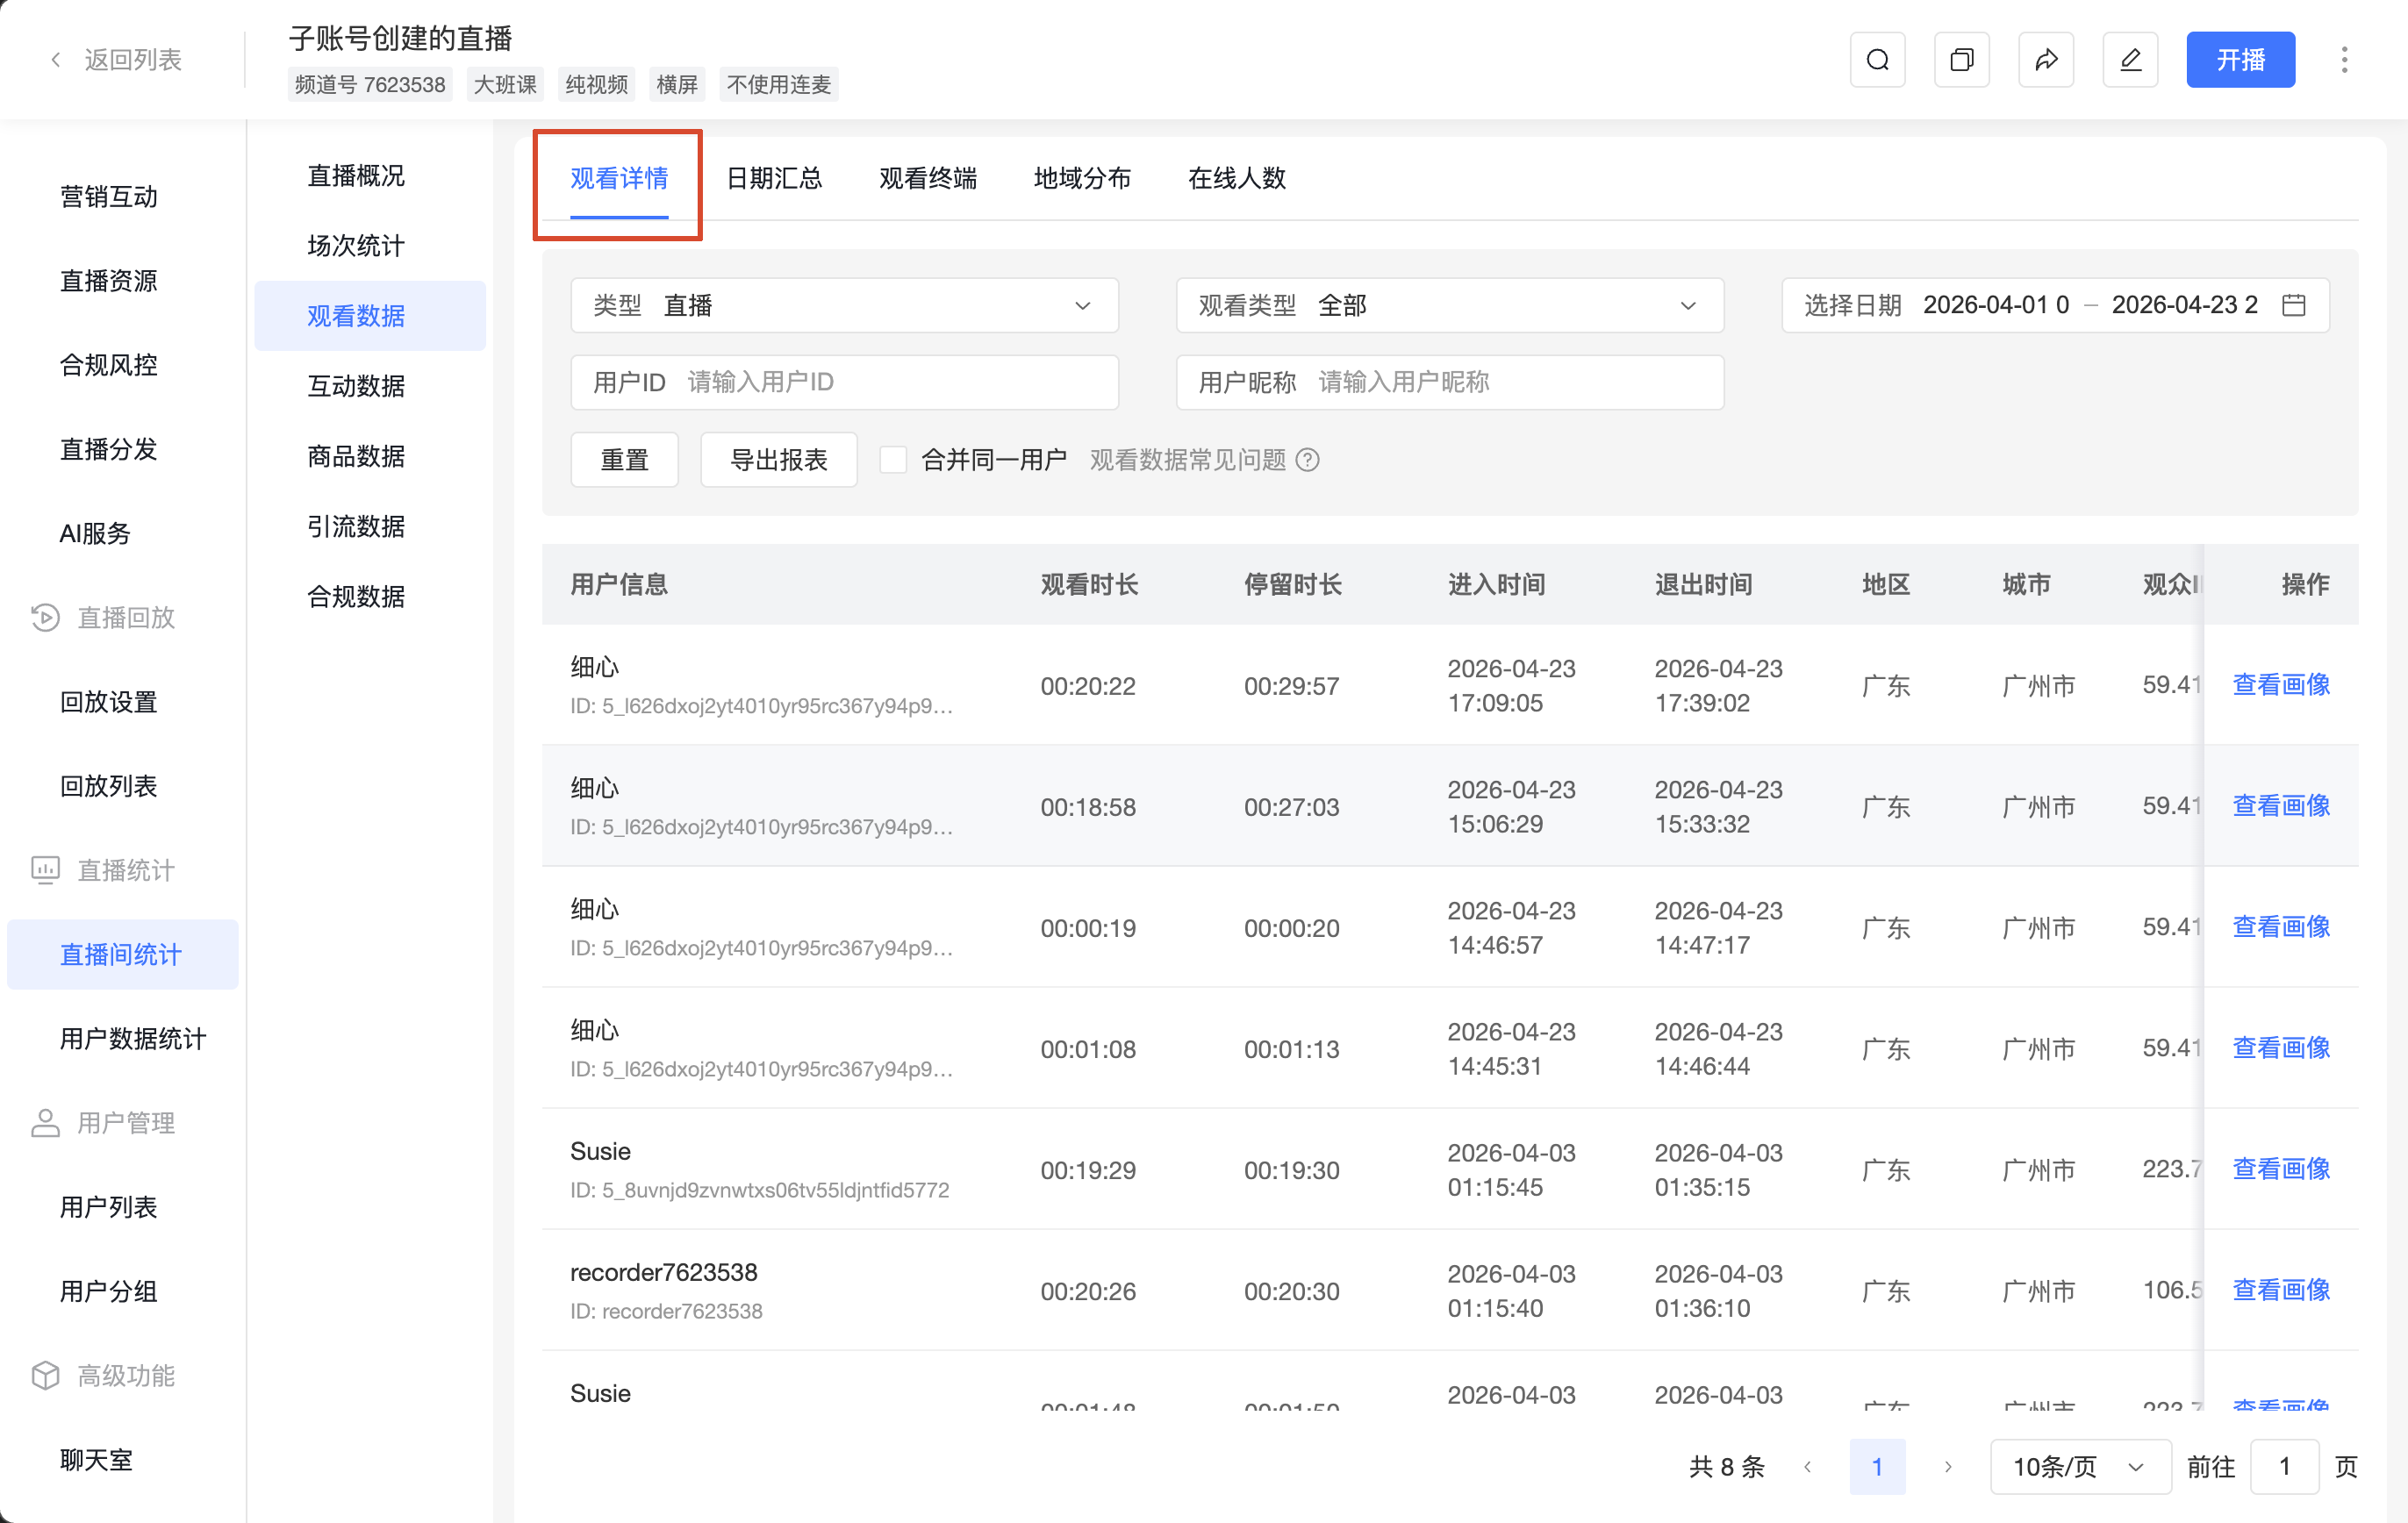
Task: Click the help question mark icon
Action: pos(1307,460)
